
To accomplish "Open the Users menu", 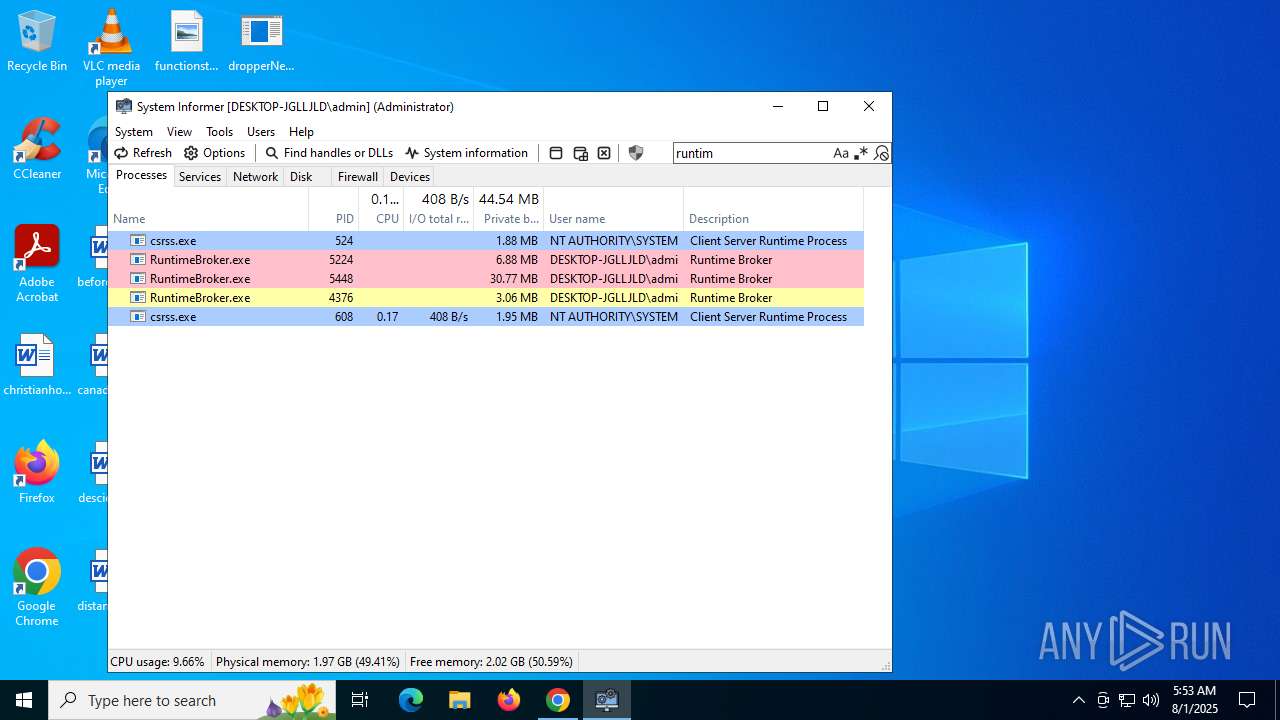I will [261, 131].
